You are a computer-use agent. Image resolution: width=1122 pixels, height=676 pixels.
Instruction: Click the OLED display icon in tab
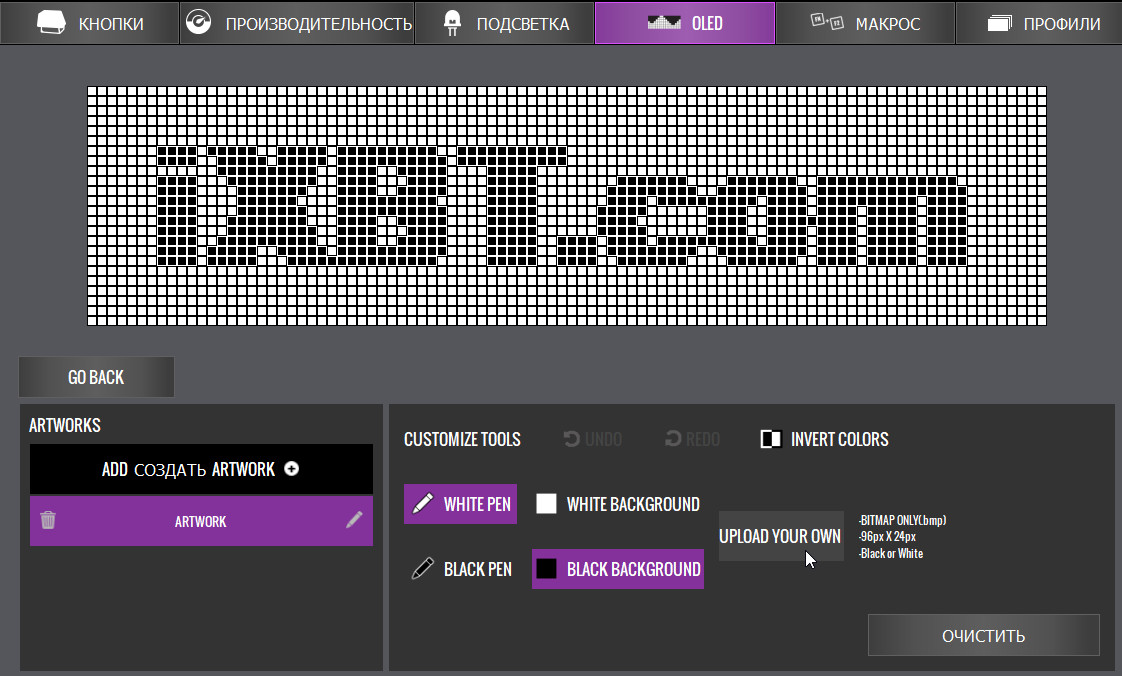[x=664, y=23]
